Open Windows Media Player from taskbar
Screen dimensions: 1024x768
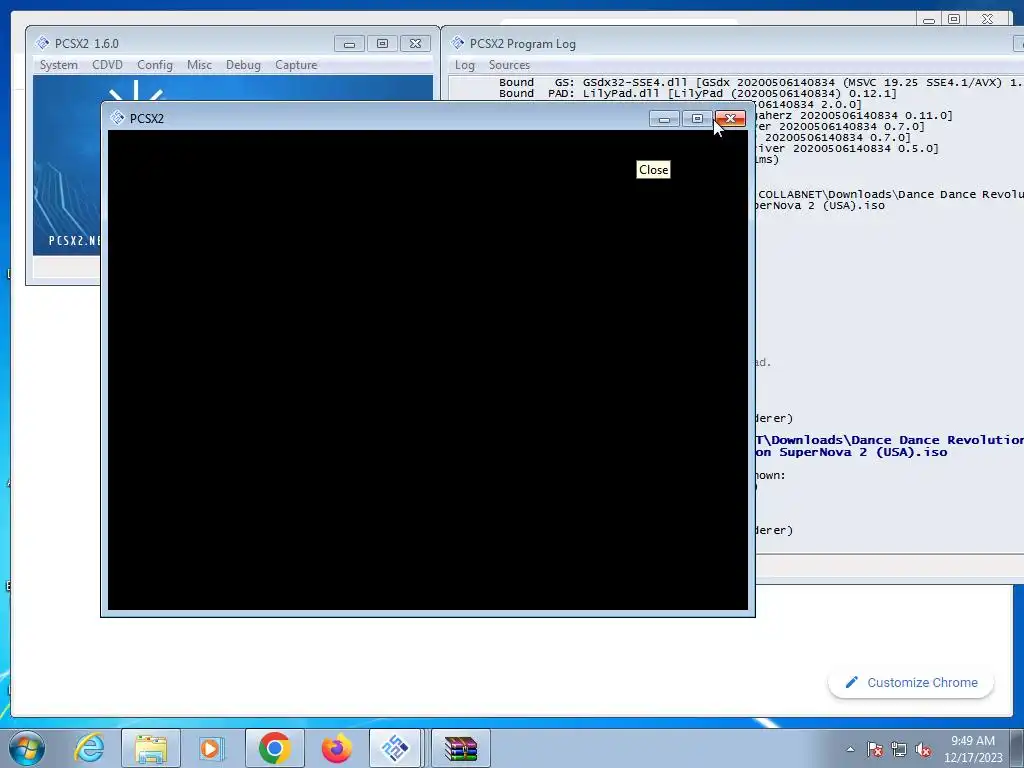[211, 748]
